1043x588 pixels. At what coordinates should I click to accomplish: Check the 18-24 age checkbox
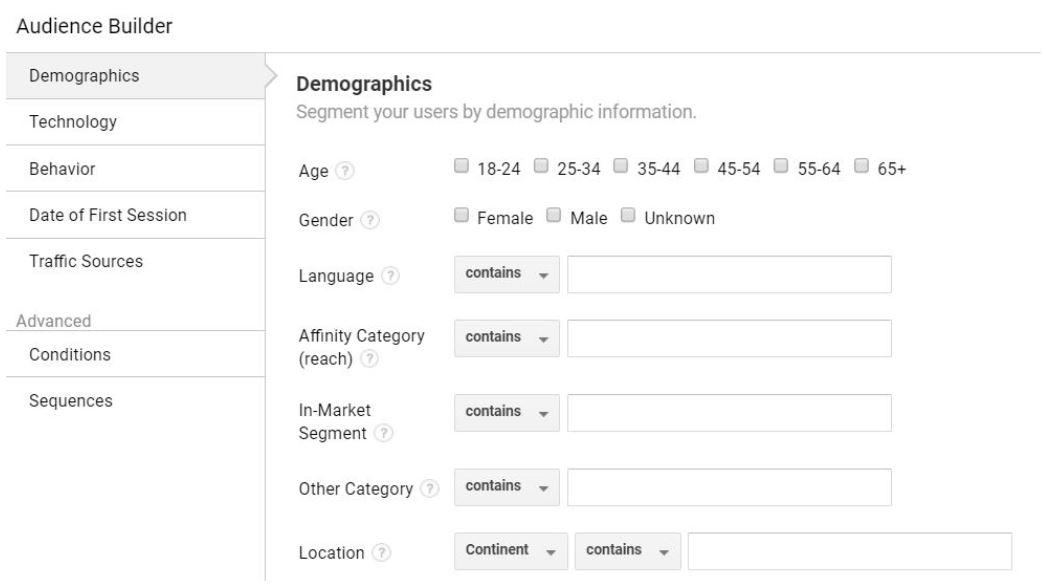tap(461, 166)
